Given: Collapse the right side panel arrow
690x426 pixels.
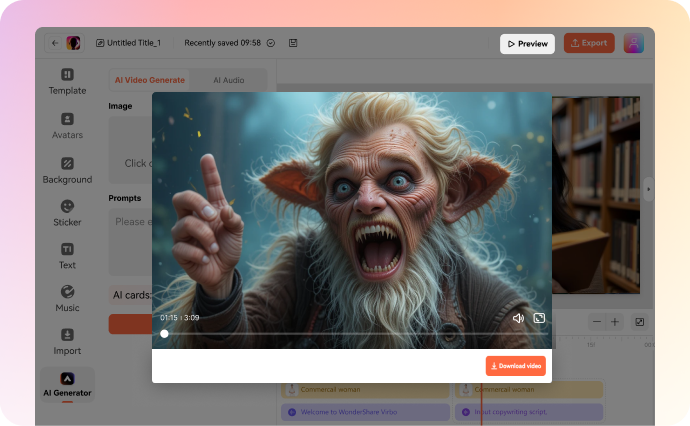Looking at the screenshot, I should 648,189.
